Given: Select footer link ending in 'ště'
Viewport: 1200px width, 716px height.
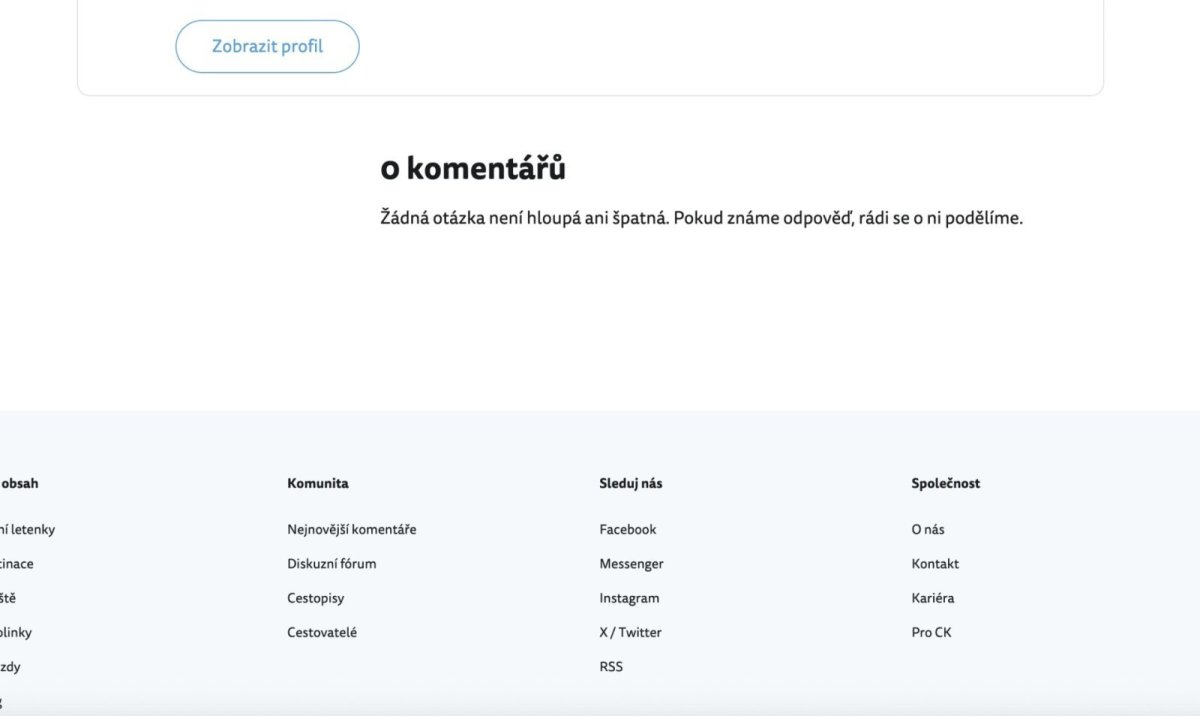Looking at the screenshot, I should click(x=8, y=598).
